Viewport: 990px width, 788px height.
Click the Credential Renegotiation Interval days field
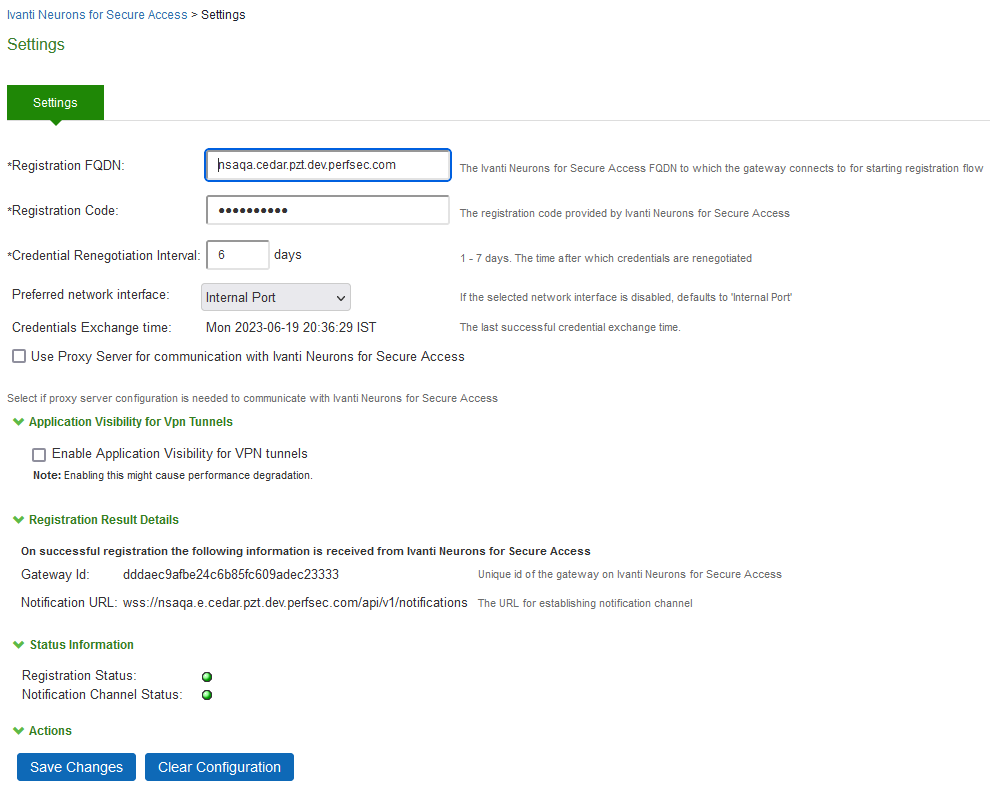coord(237,255)
